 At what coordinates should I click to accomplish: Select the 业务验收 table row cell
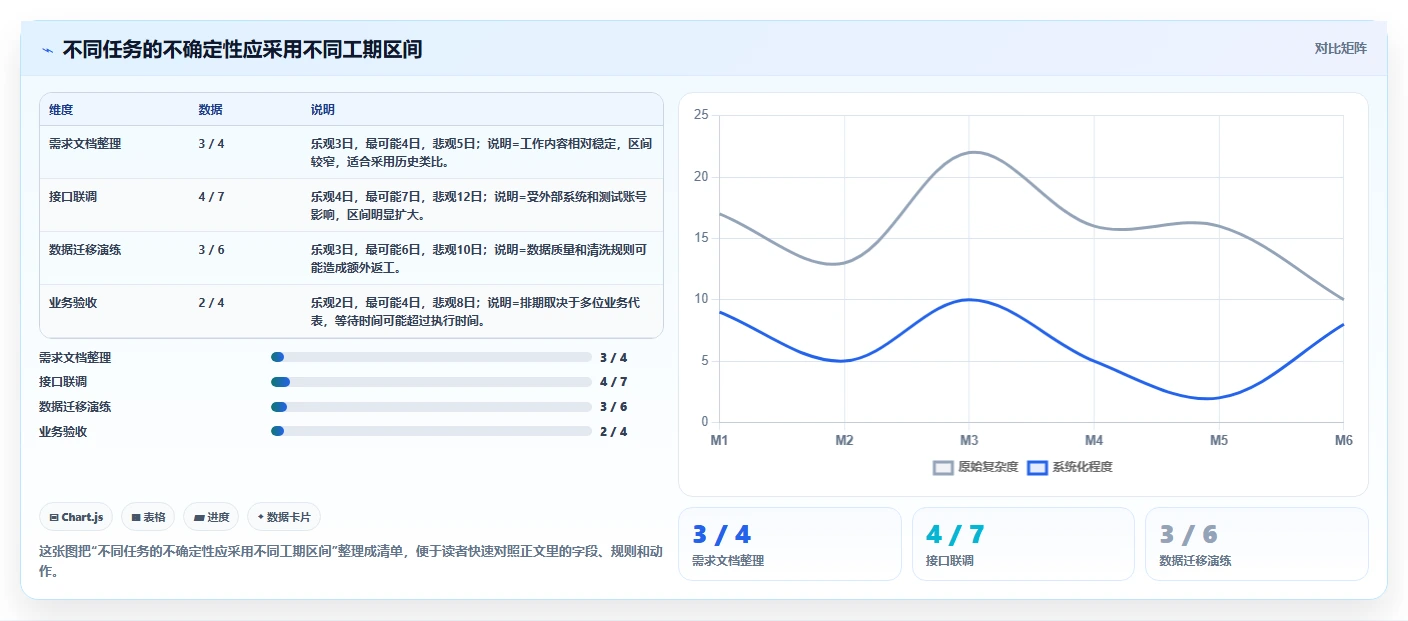[73, 303]
